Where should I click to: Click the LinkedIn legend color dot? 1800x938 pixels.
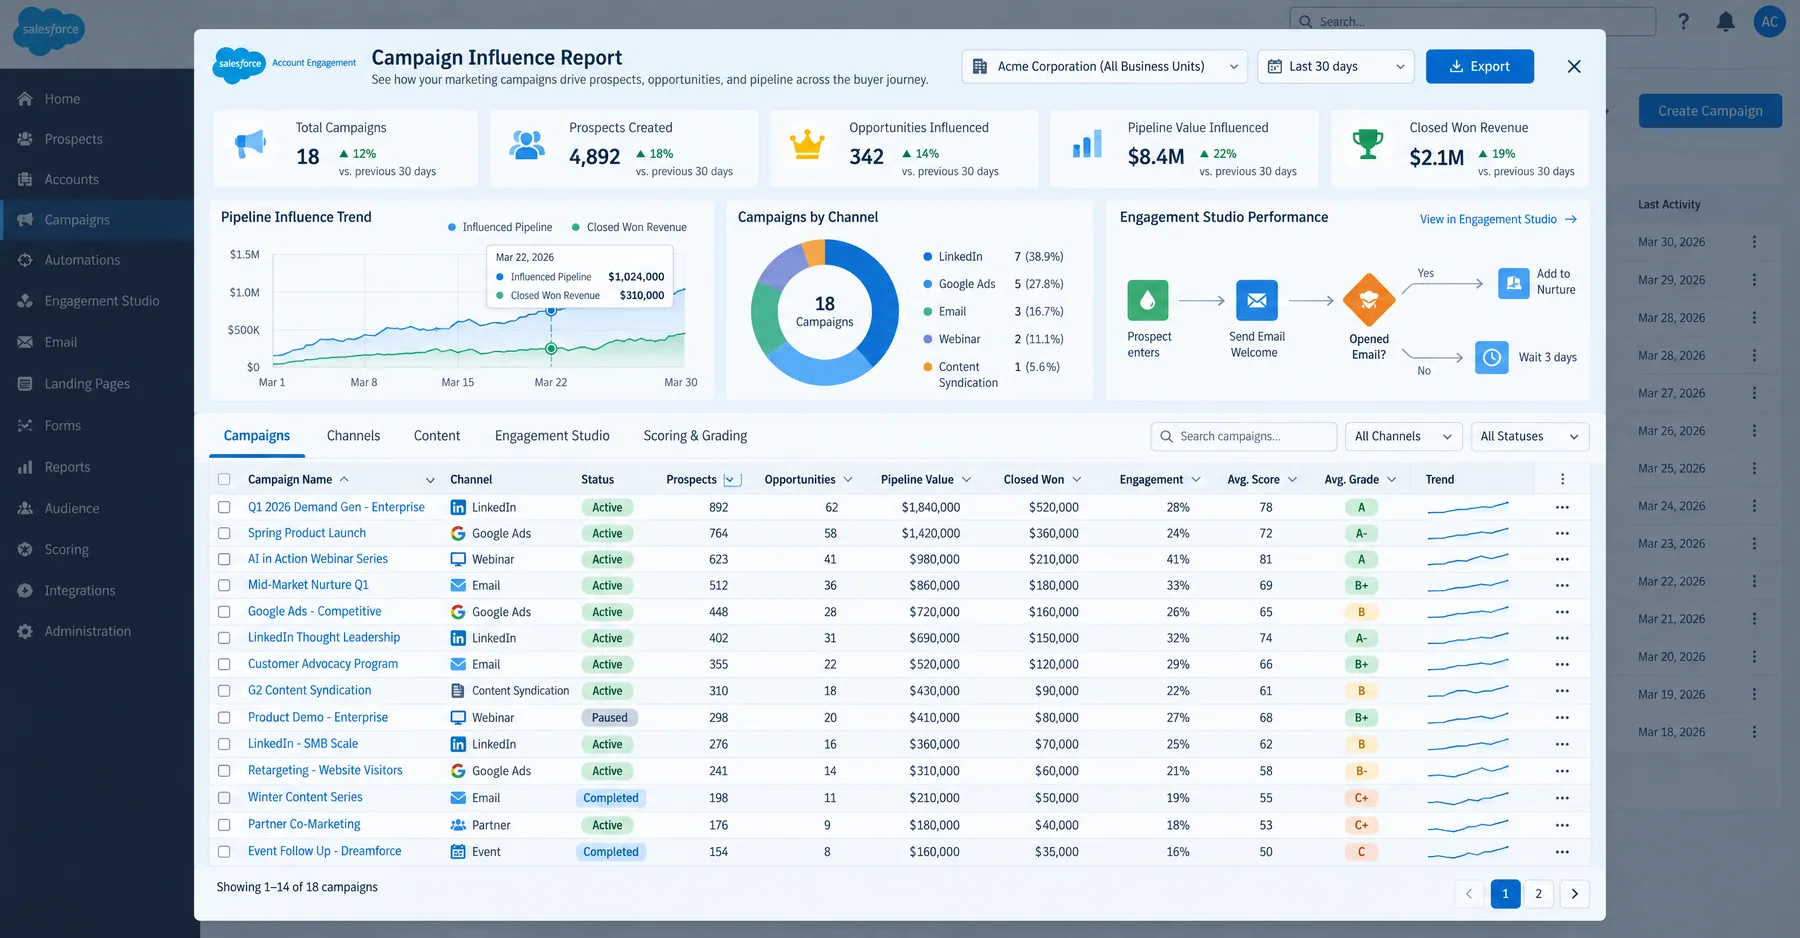(928, 257)
